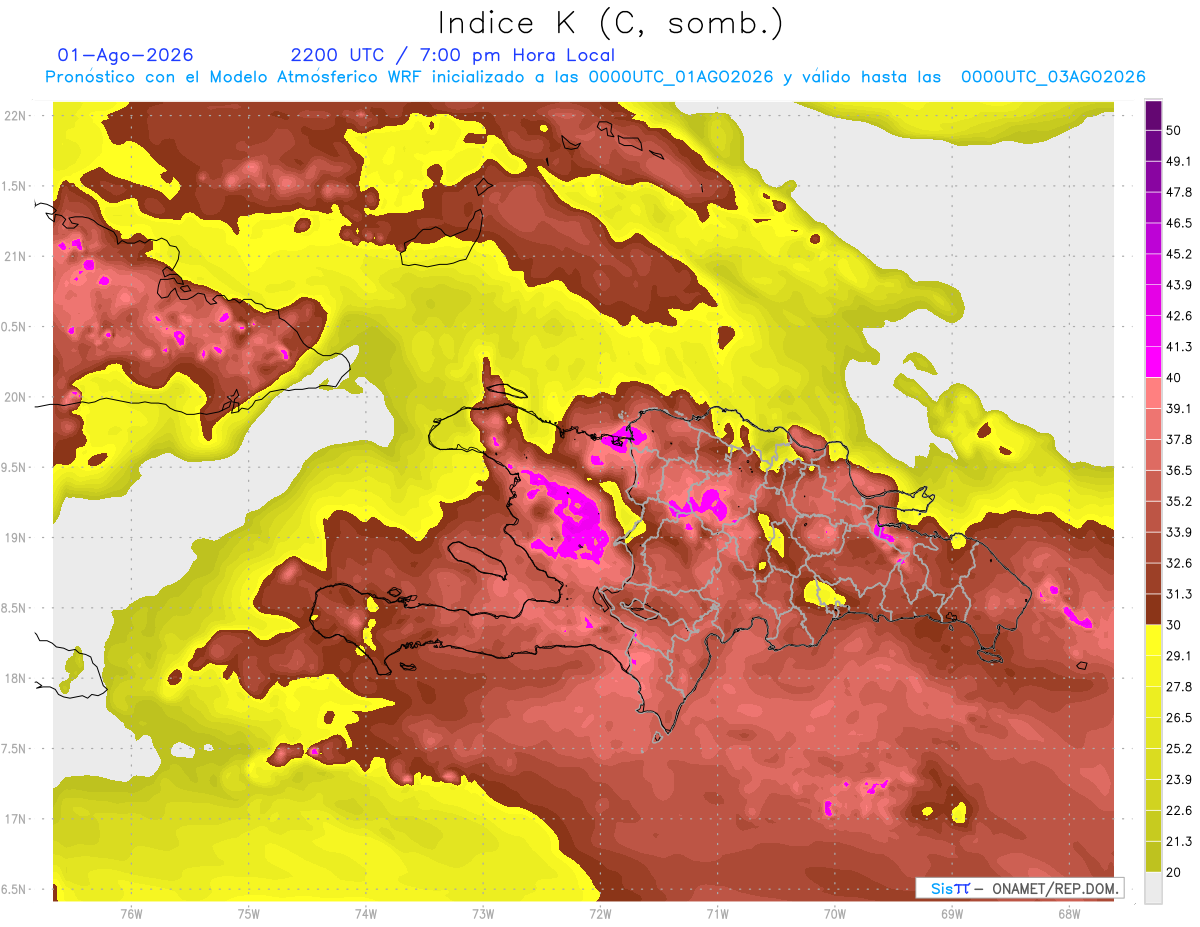Pick the dark purple swatch above 50
The height and width of the screenshot is (927, 1200).
click(x=1153, y=115)
